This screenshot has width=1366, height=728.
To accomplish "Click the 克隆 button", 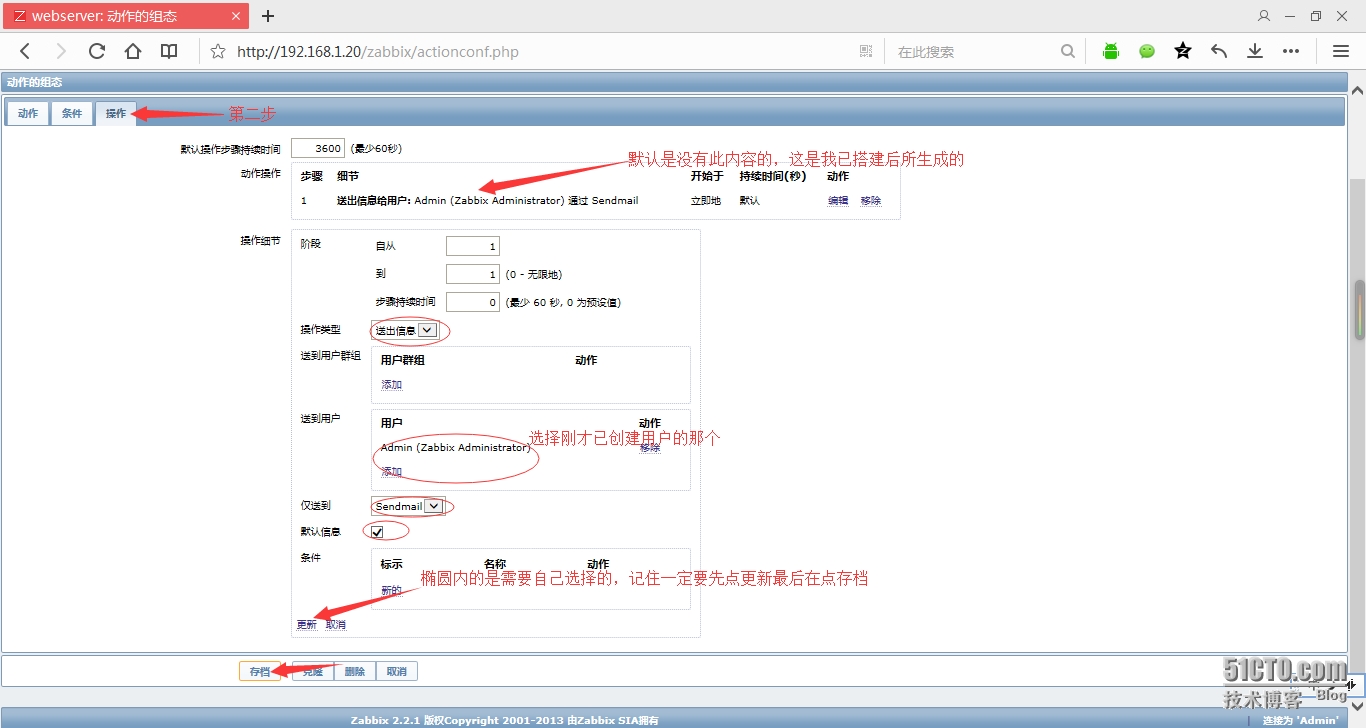I will [313, 672].
